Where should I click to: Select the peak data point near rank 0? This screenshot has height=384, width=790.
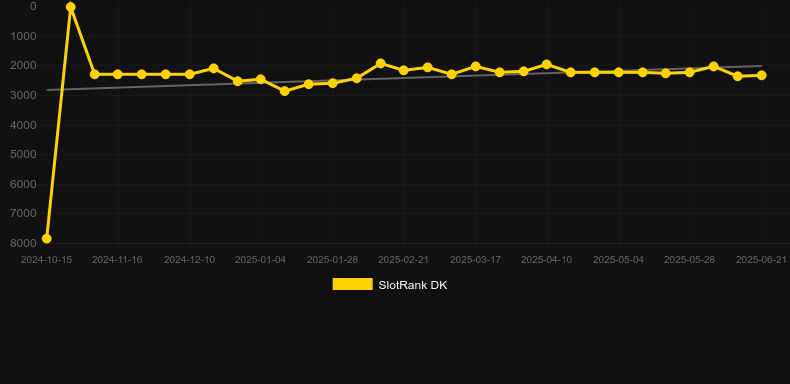point(71,7)
